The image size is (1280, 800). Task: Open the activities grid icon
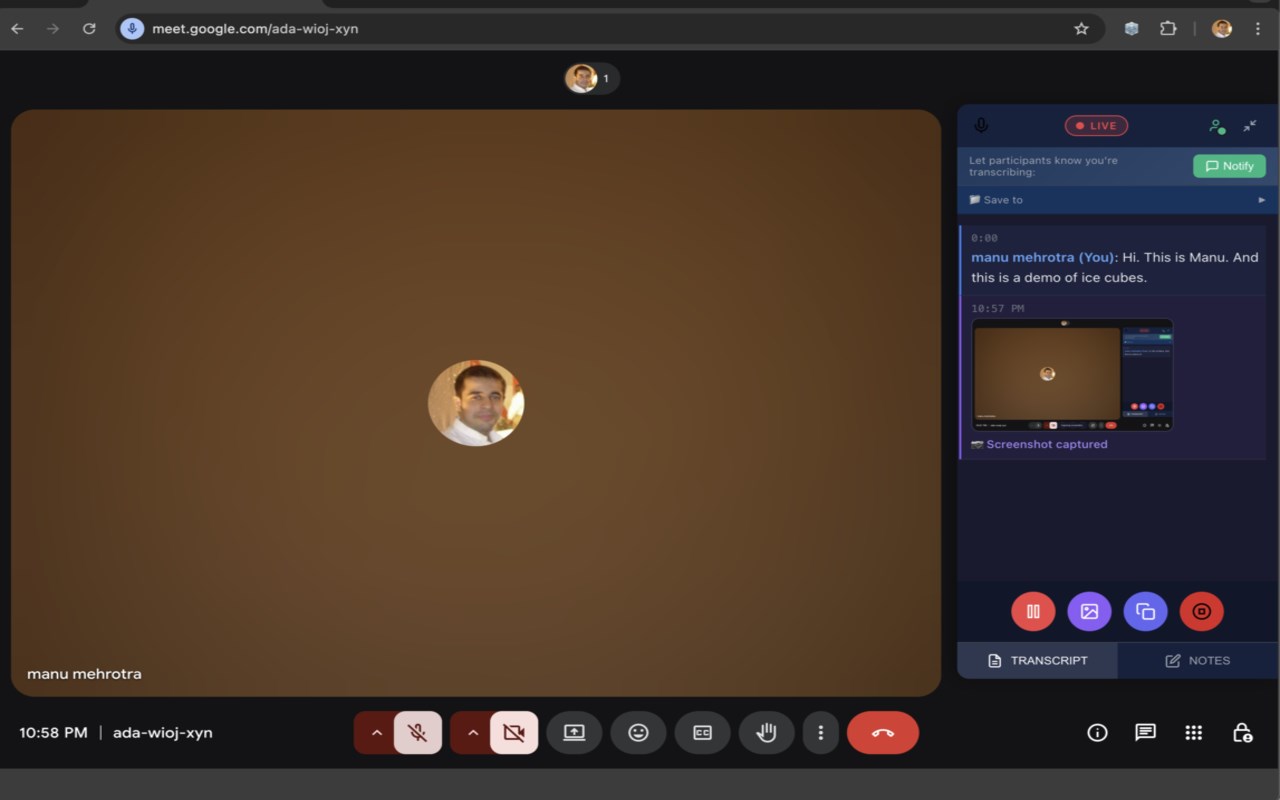pos(1193,733)
